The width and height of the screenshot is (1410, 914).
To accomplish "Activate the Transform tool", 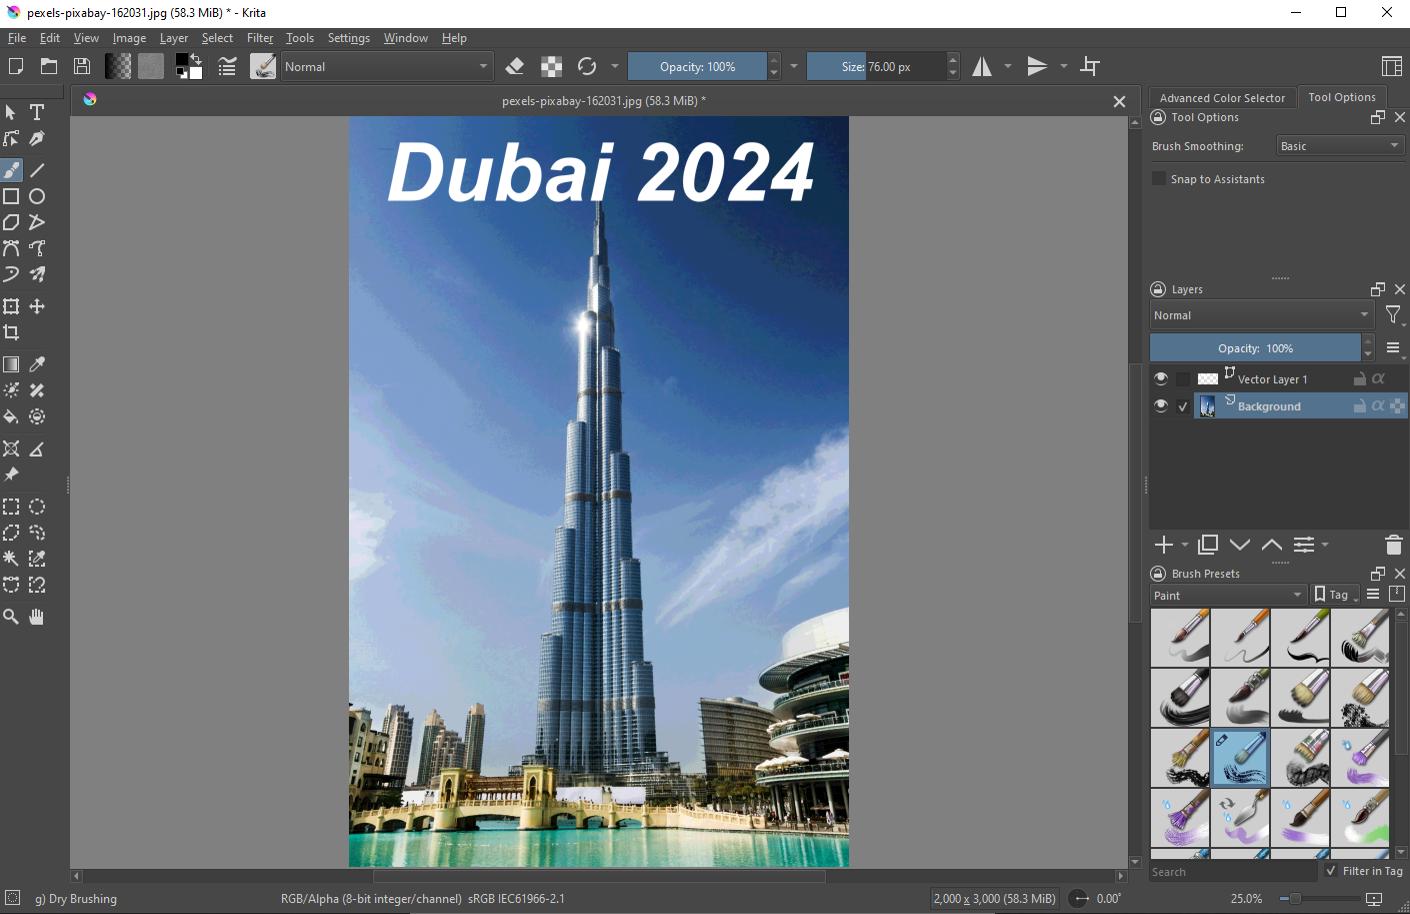I will tap(10, 306).
